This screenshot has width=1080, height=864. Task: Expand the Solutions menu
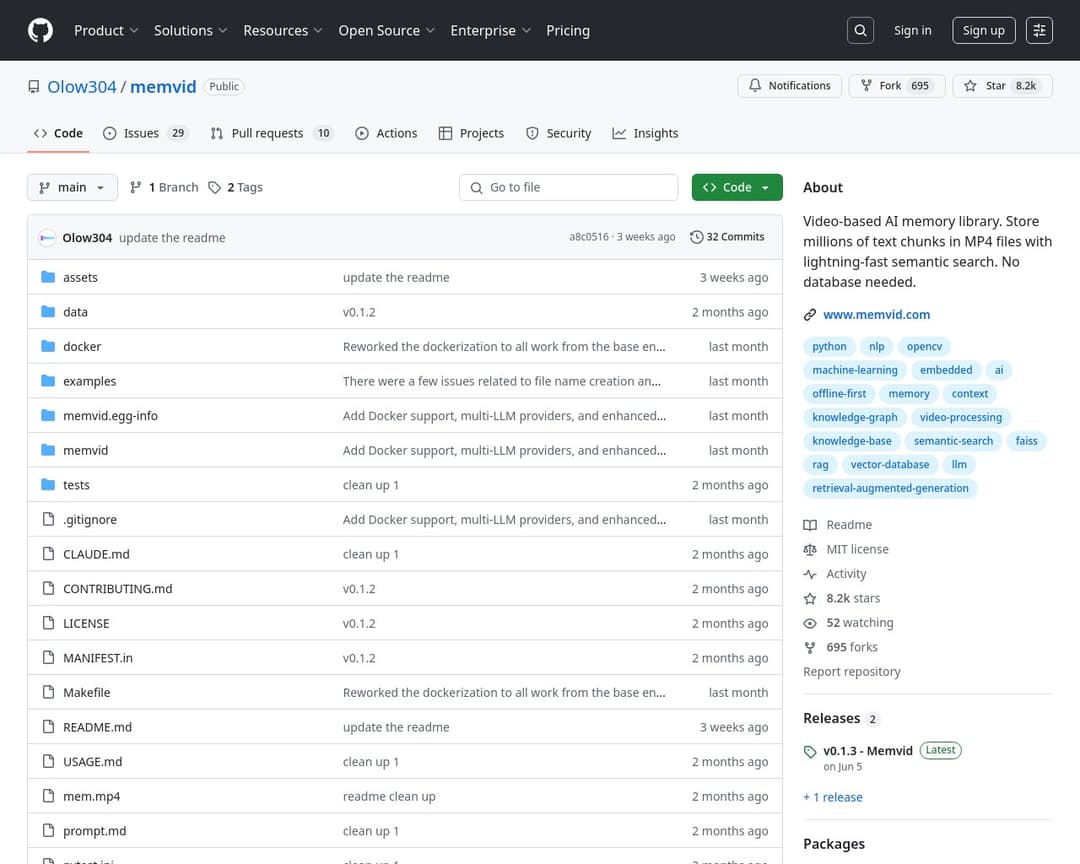coord(191,30)
